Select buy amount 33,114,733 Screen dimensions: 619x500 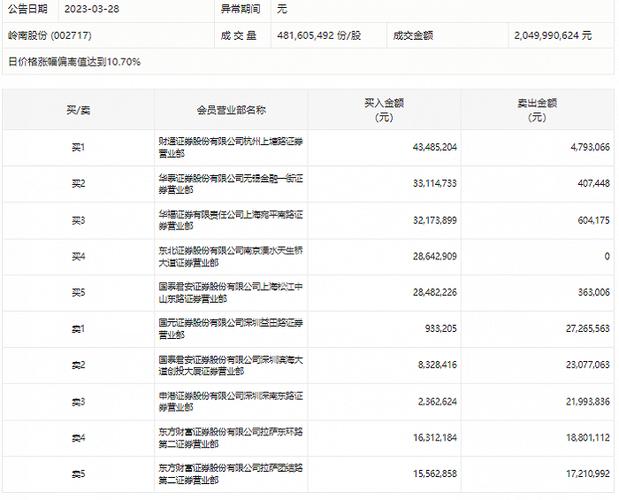pos(435,184)
